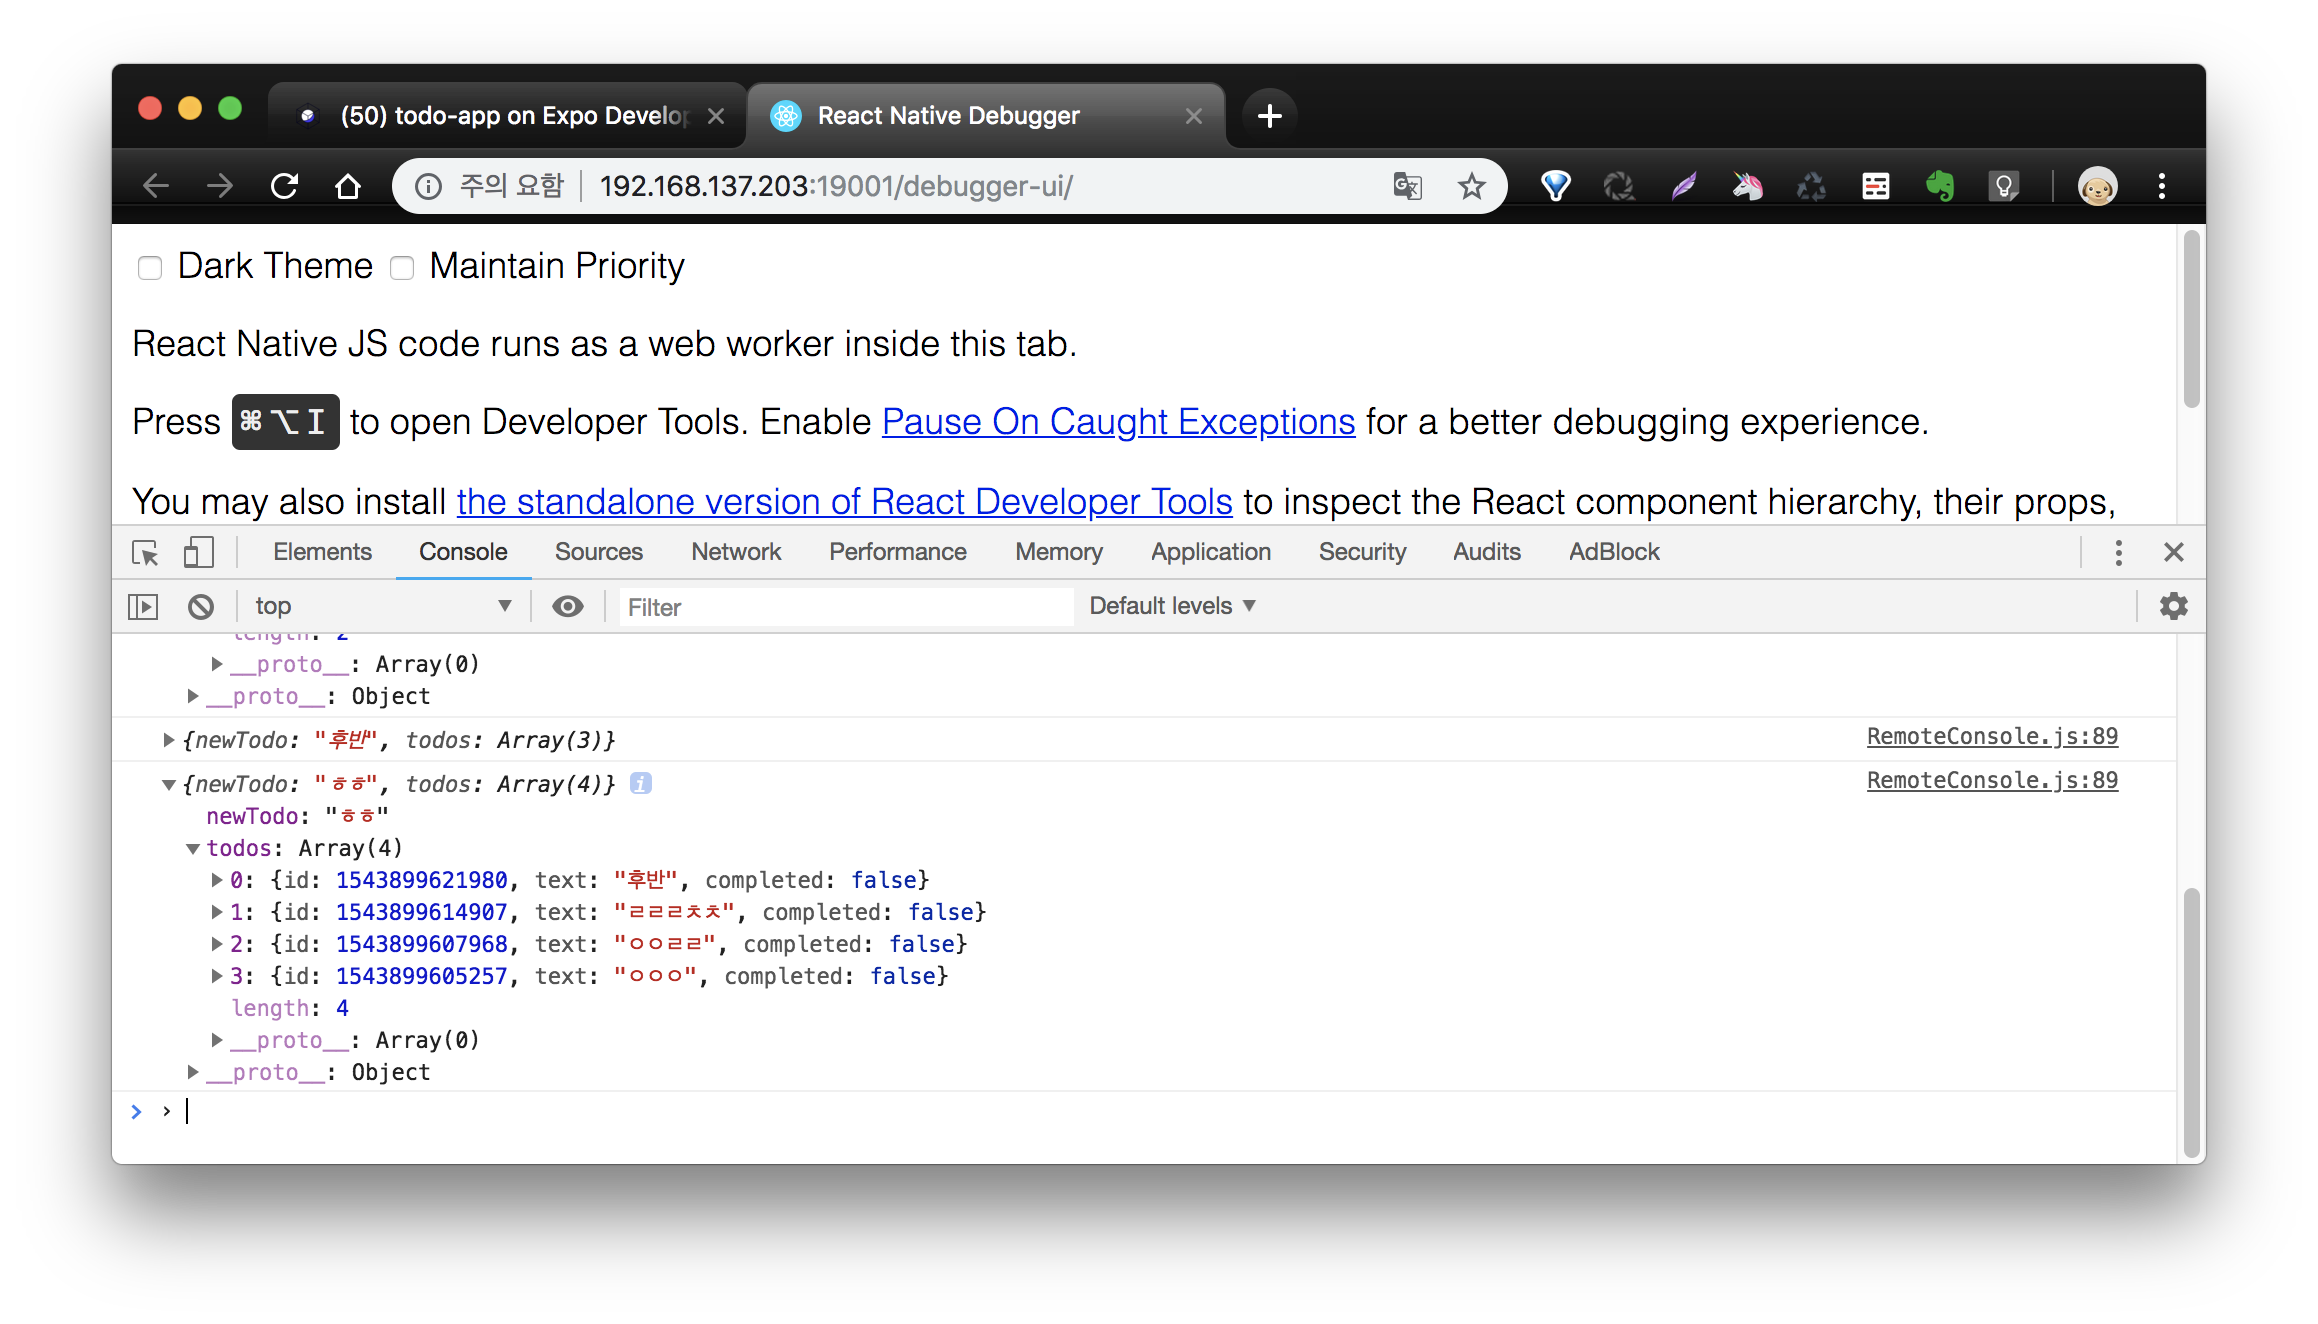The image size is (2318, 1324).
Task: Open the top JavaScript context dropdown
Action: [x=382, y=606]
